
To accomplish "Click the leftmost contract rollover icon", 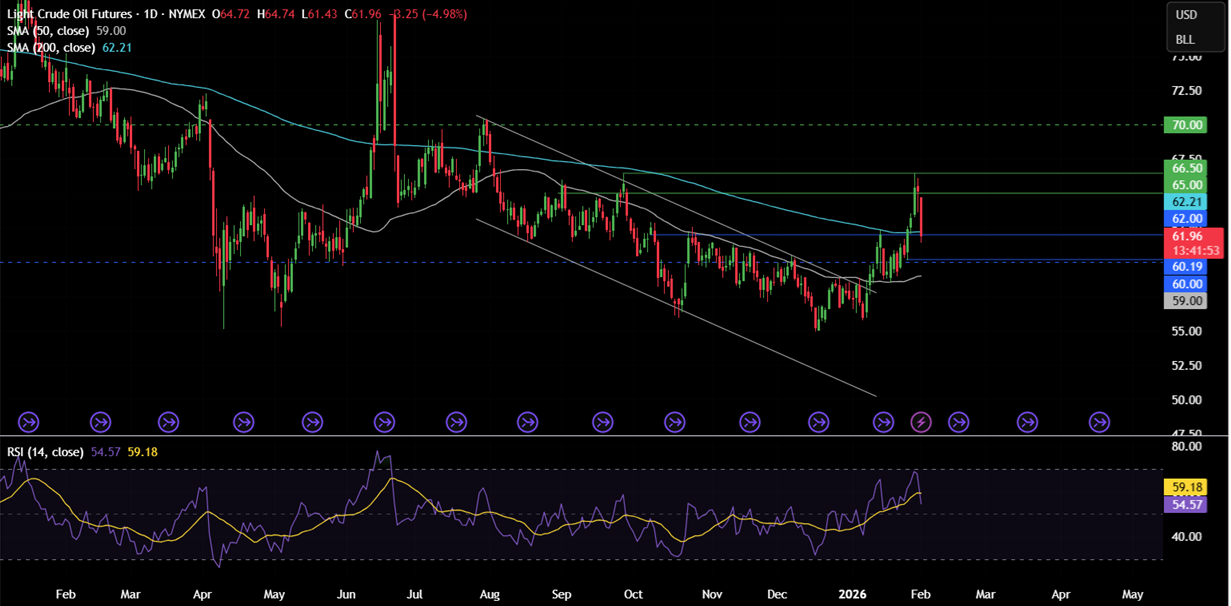I will coord(28,422).
